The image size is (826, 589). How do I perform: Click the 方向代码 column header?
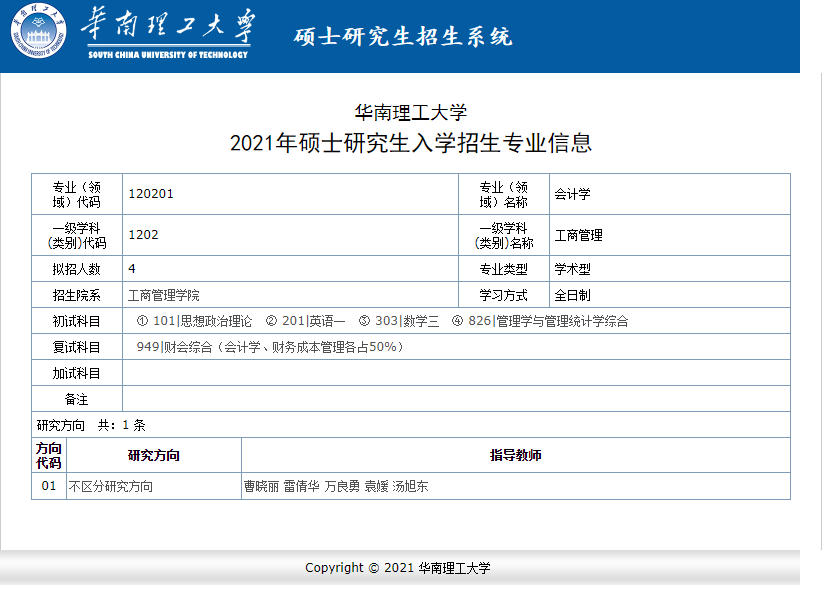(49, 456)
